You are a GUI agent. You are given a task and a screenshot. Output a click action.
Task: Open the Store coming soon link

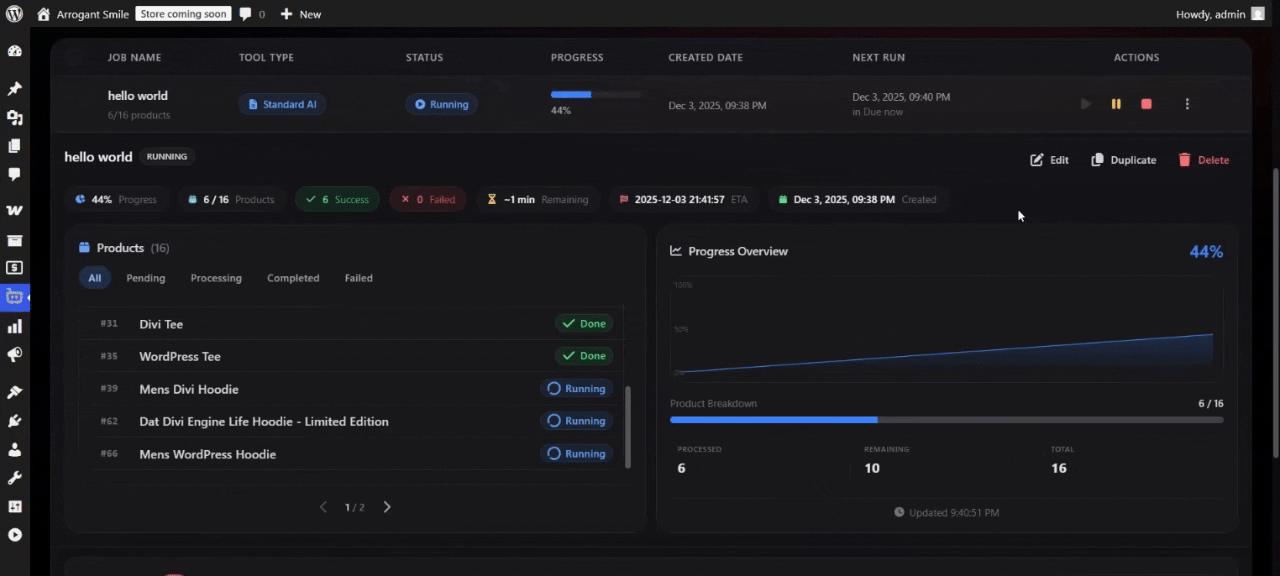click(x=183, y=13)
